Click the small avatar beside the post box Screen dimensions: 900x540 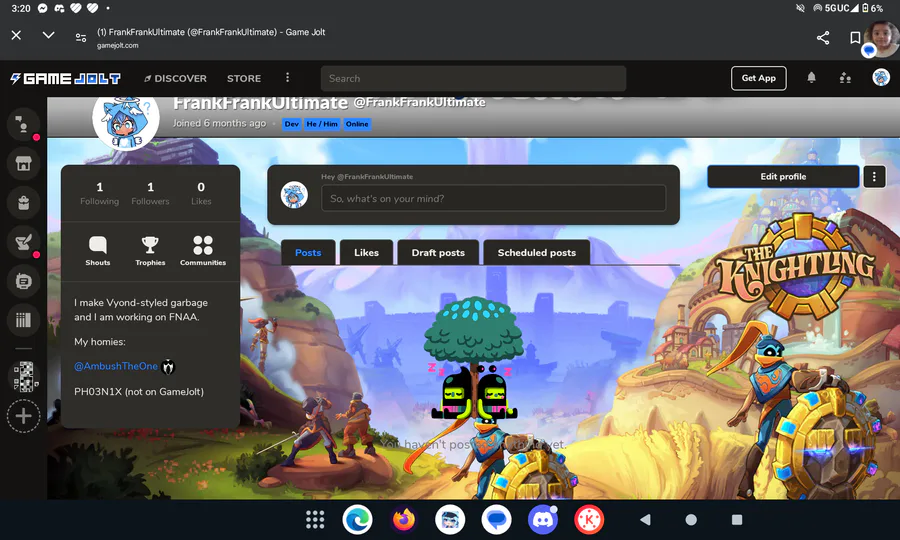click(294, 195)
